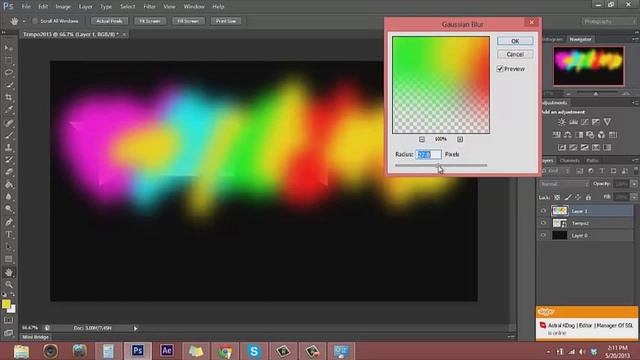640x360 pixels.
Task: Select the Path Selection tool
Action: point(9,247)
